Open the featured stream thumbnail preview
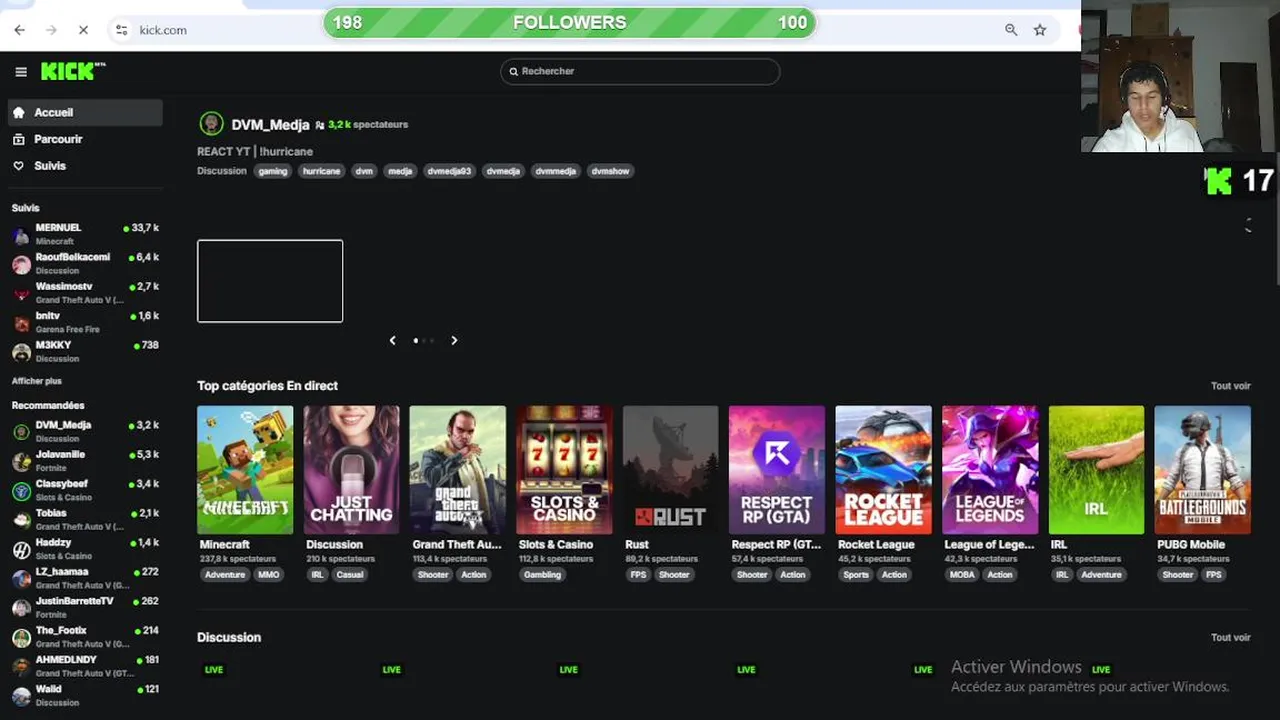 (270, 281)
